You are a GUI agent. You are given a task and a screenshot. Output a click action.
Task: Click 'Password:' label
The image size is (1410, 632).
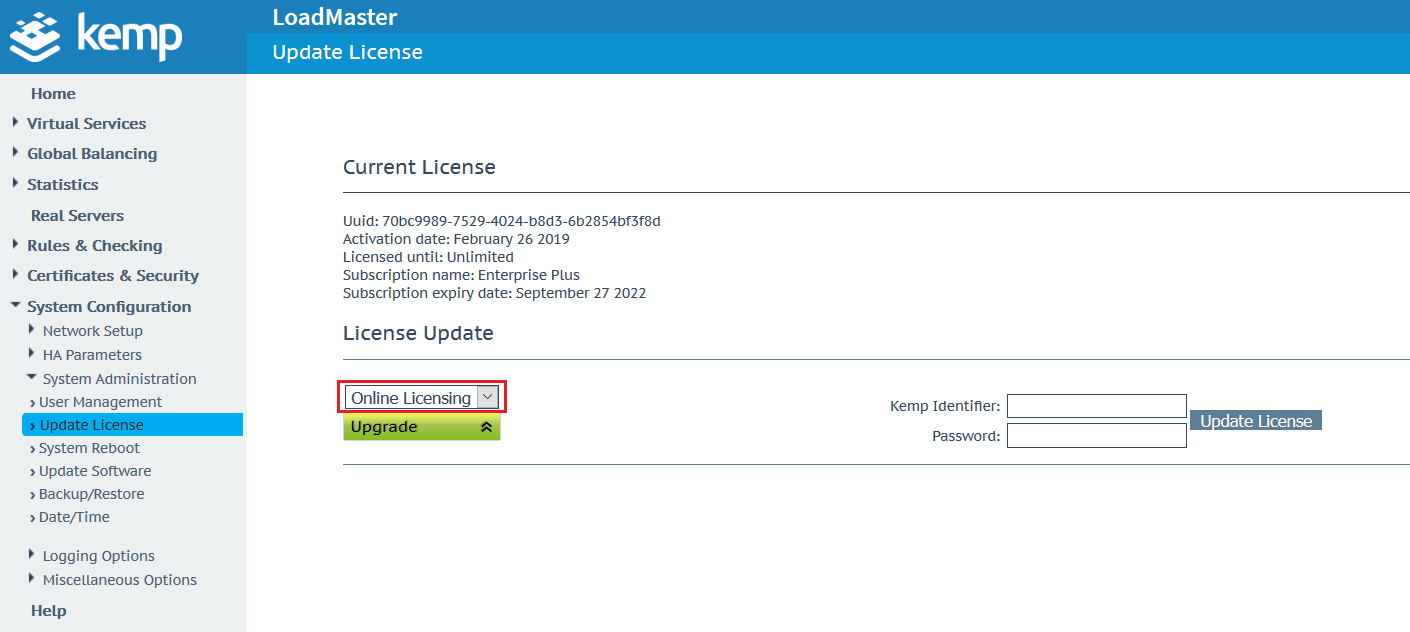966,436
